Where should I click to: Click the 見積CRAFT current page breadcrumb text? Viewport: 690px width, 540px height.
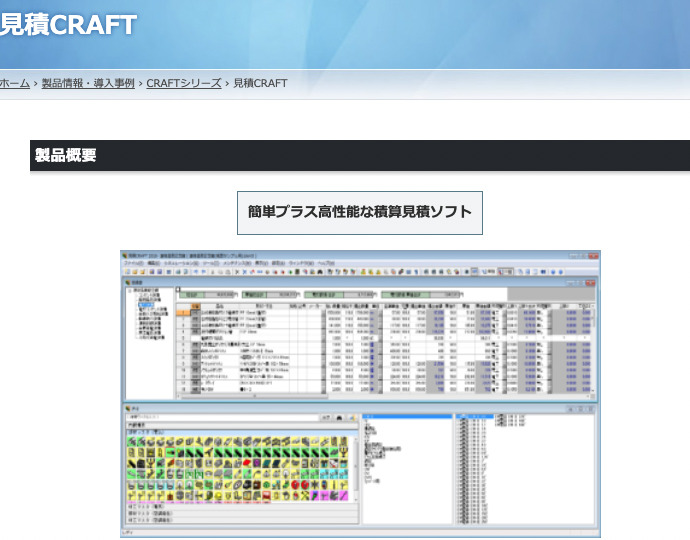[x=260, y=83]
